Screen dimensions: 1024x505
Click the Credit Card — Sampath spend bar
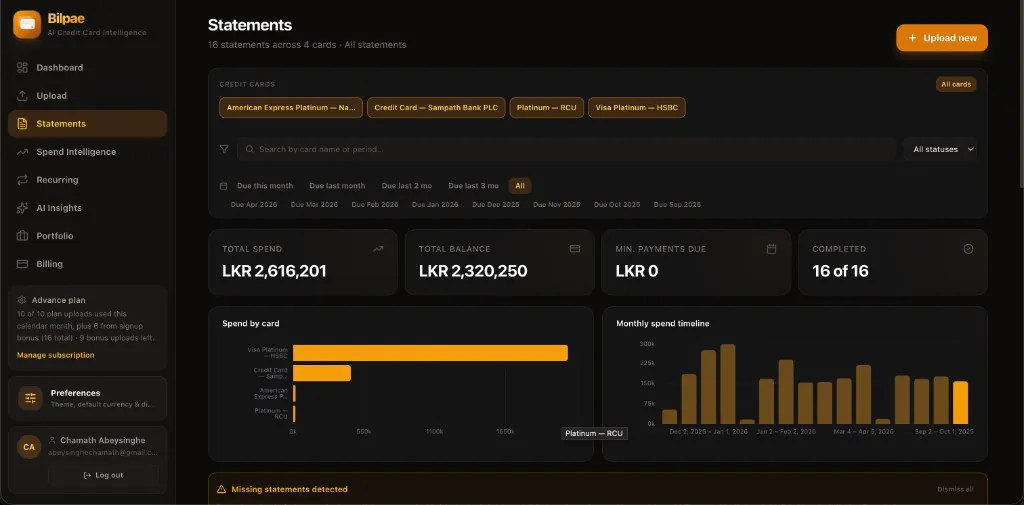coord(322,373)
